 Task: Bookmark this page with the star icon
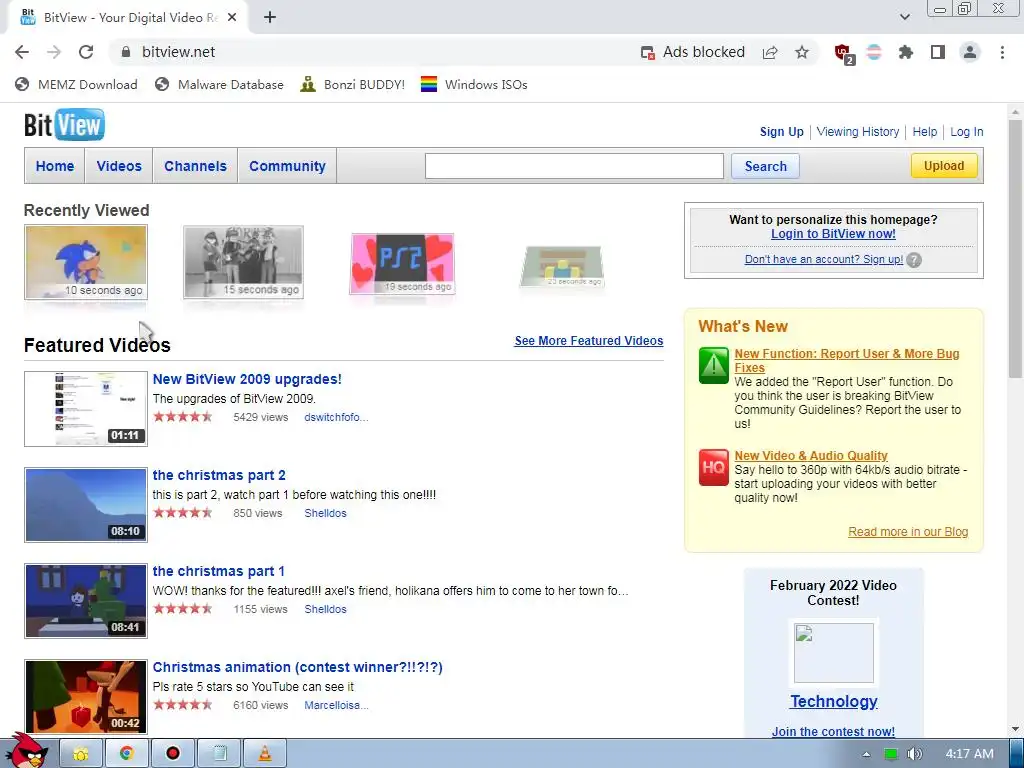click(802, 52)
